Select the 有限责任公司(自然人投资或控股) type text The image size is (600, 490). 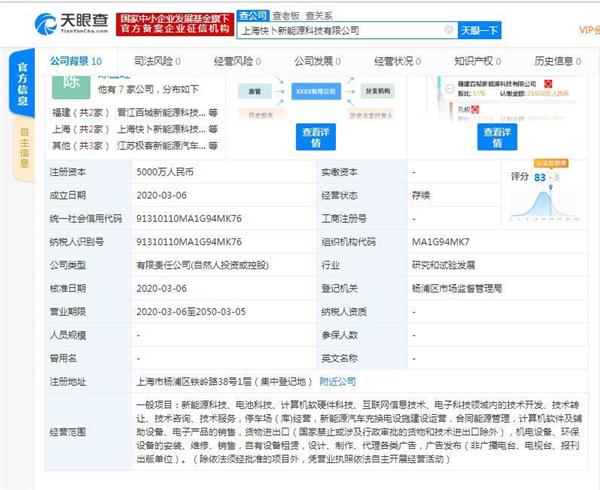(202, 265)
